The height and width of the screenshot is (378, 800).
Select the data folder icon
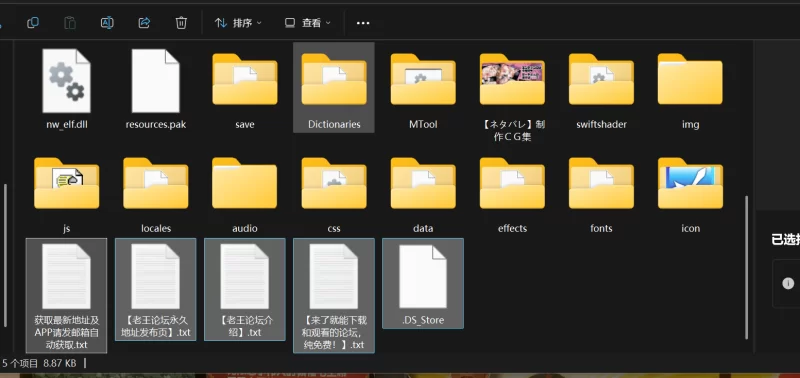[x=423, y=184]
